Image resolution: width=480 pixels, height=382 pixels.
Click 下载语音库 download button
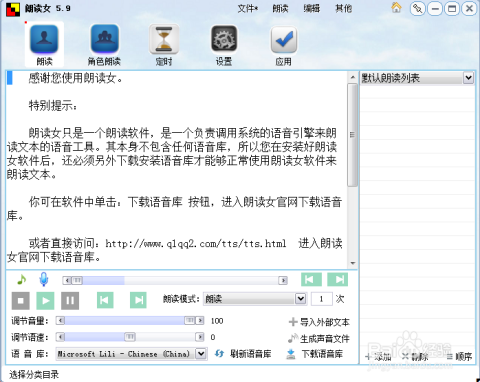[315, 354]
